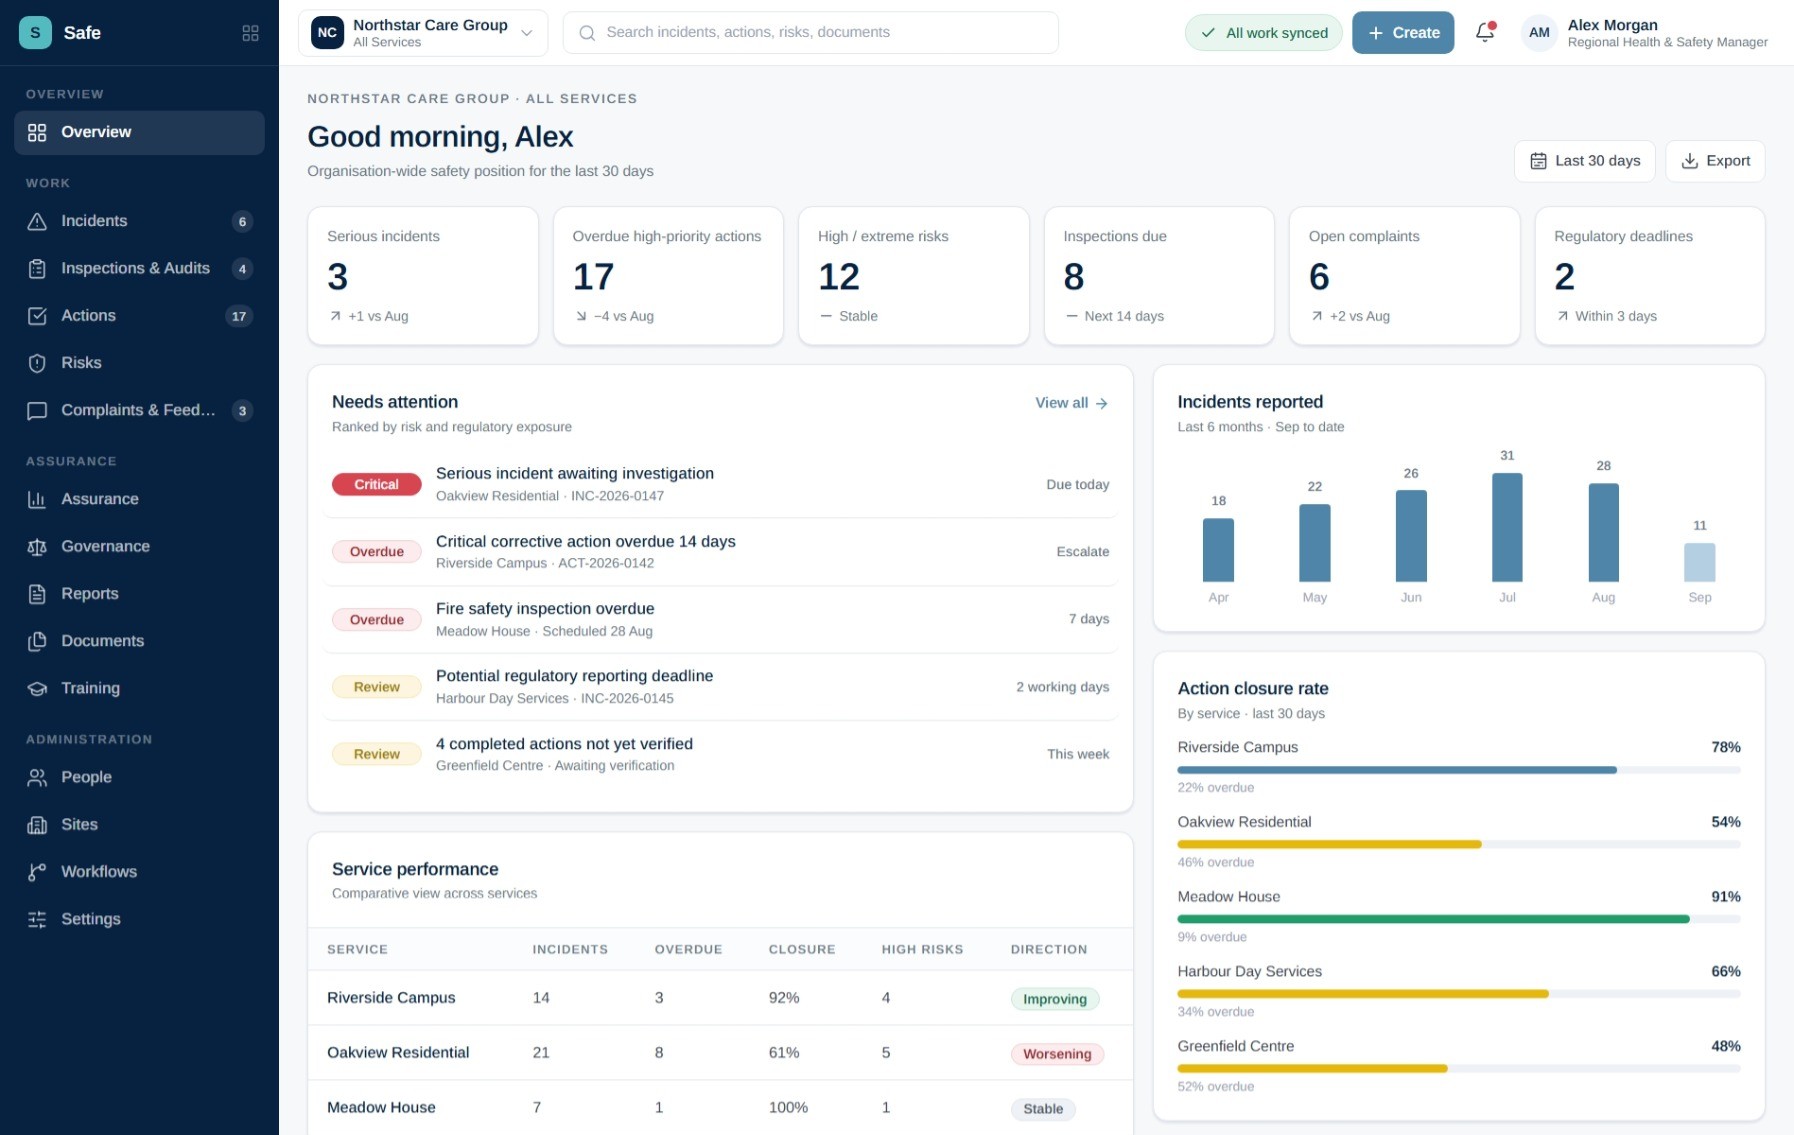
Task: Click the Inspections & Audits clipboard icon
Action: pos(37,268)
